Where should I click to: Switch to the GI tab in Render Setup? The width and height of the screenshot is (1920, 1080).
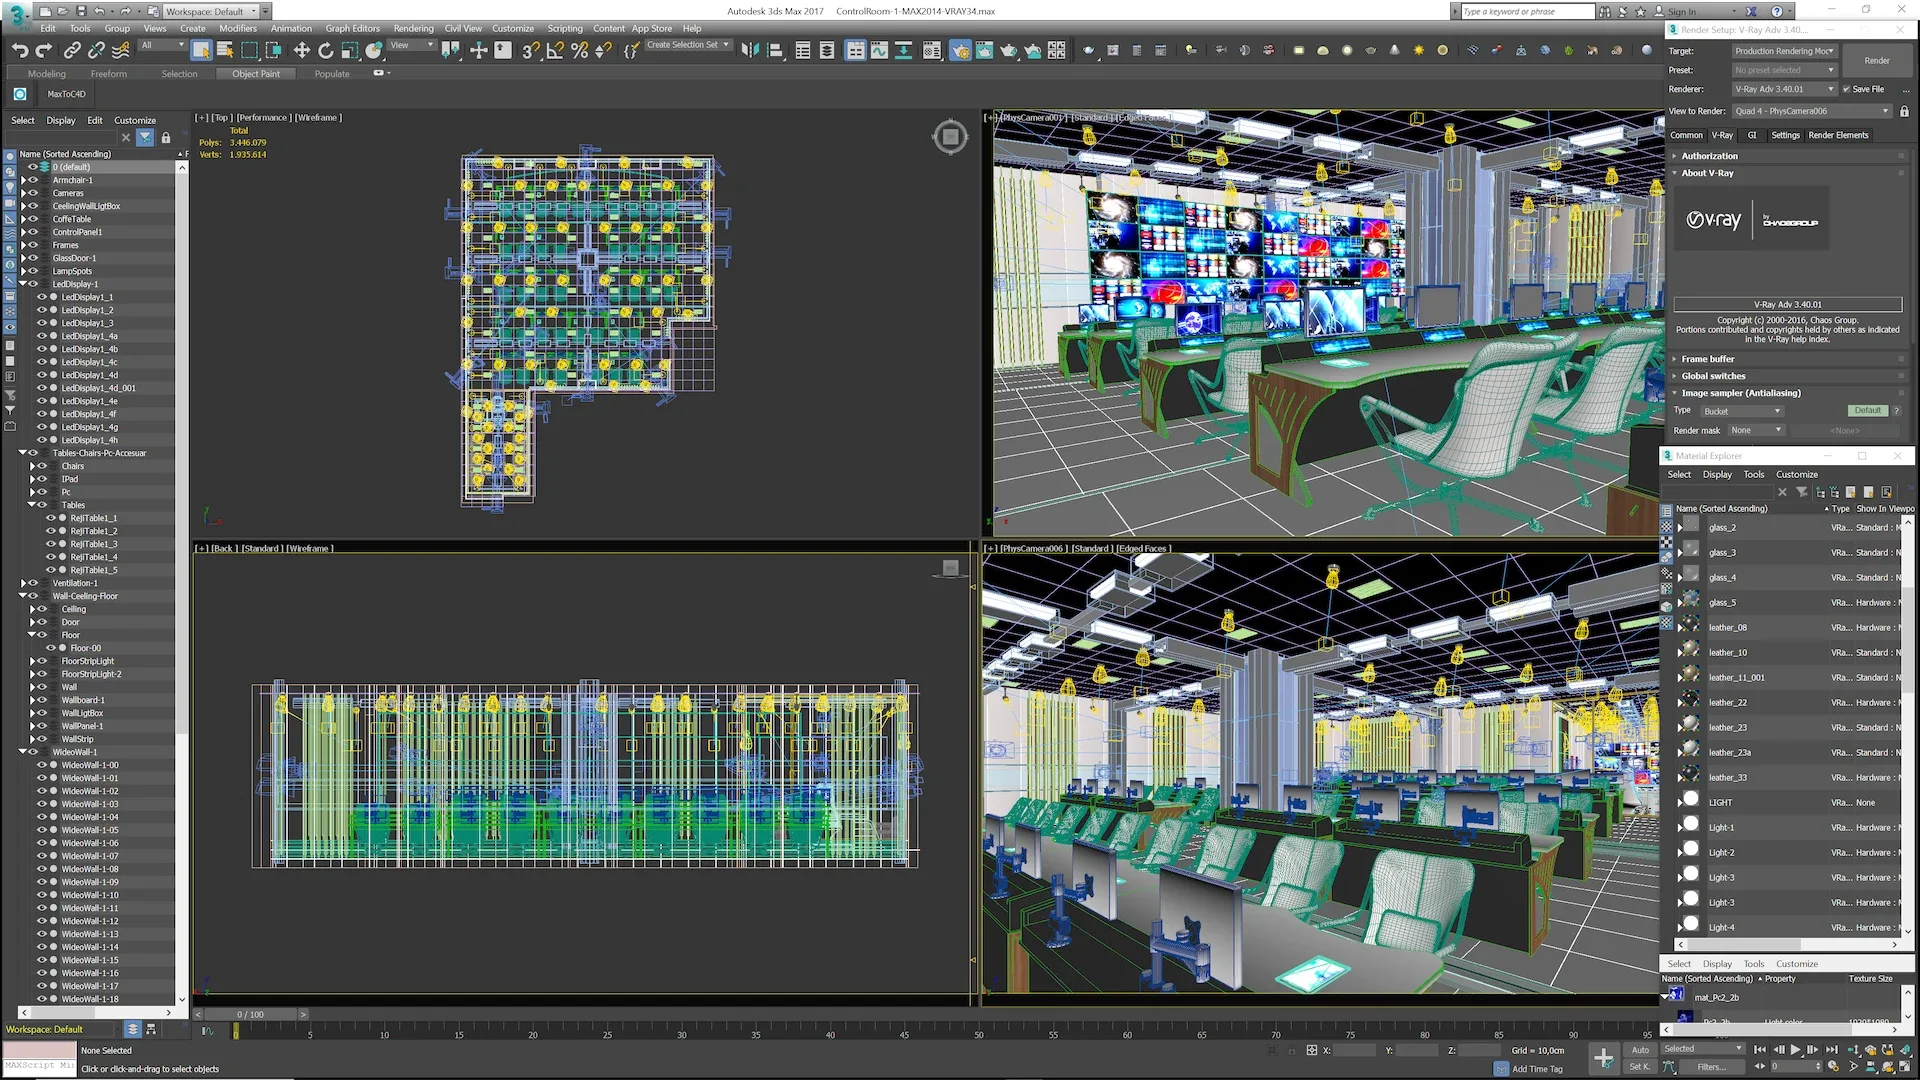(1752, 135)
